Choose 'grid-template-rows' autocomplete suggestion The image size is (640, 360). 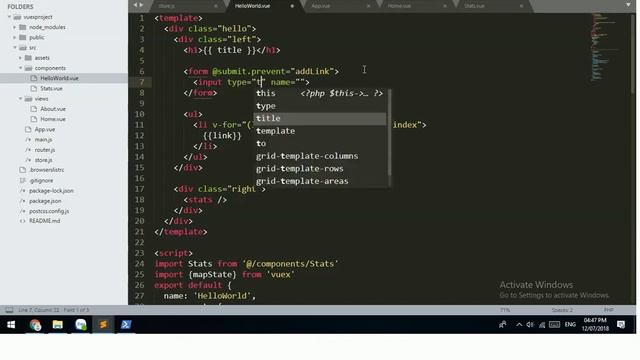320,169
